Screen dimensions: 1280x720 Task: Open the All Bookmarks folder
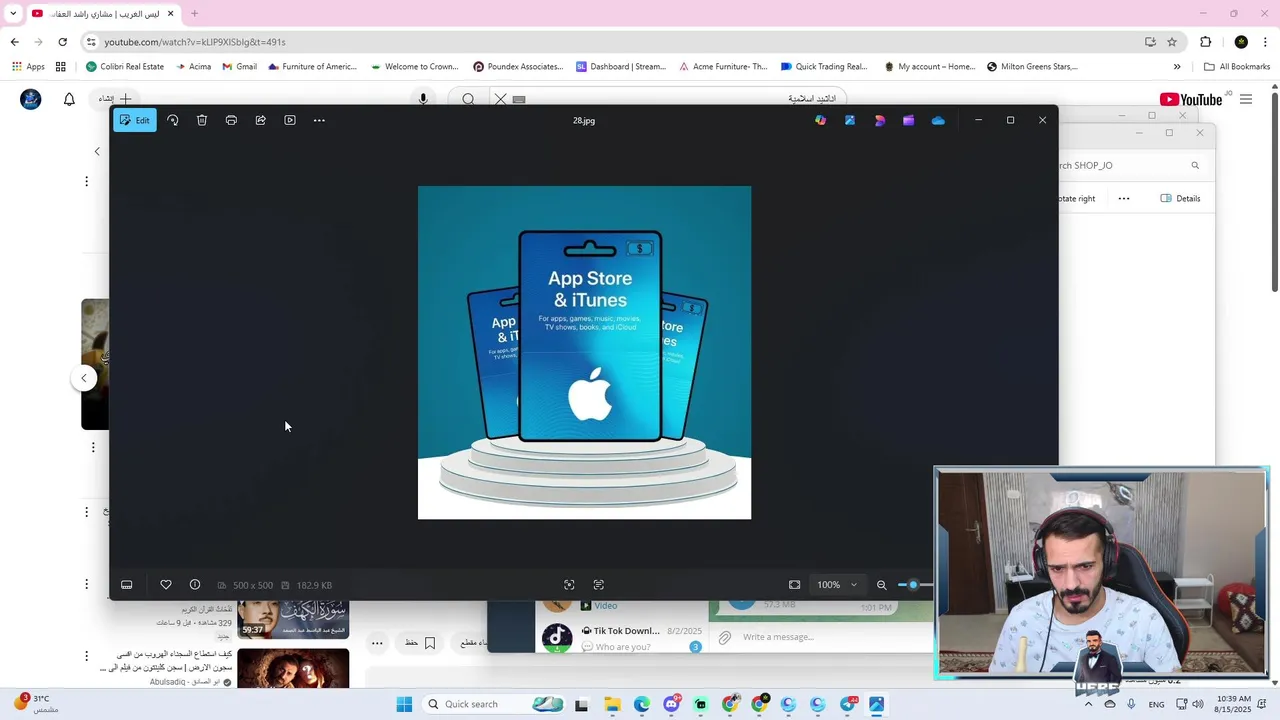(1237, 67)
